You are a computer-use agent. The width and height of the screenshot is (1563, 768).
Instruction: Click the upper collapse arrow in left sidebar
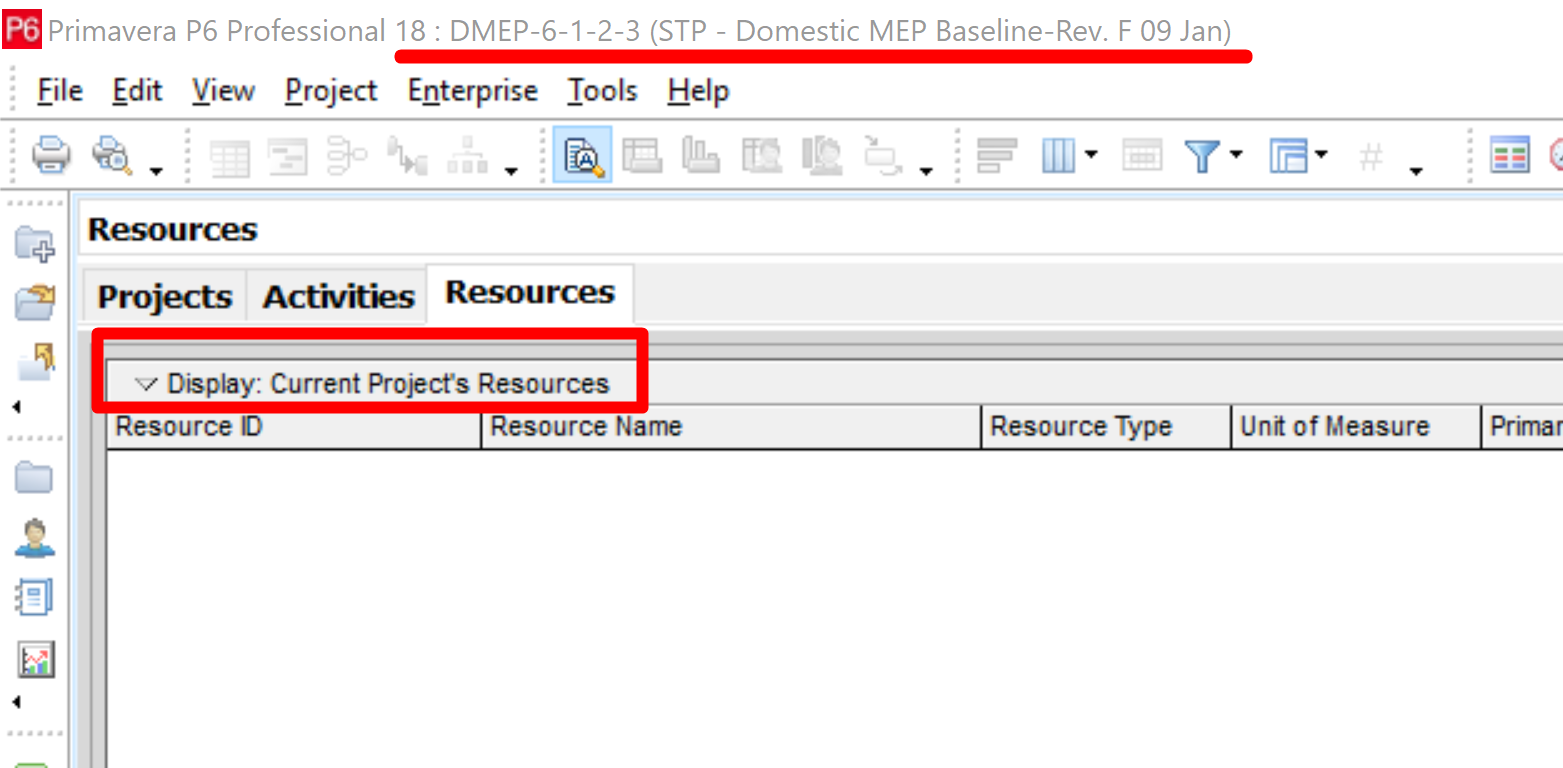[x=16, y=407]
